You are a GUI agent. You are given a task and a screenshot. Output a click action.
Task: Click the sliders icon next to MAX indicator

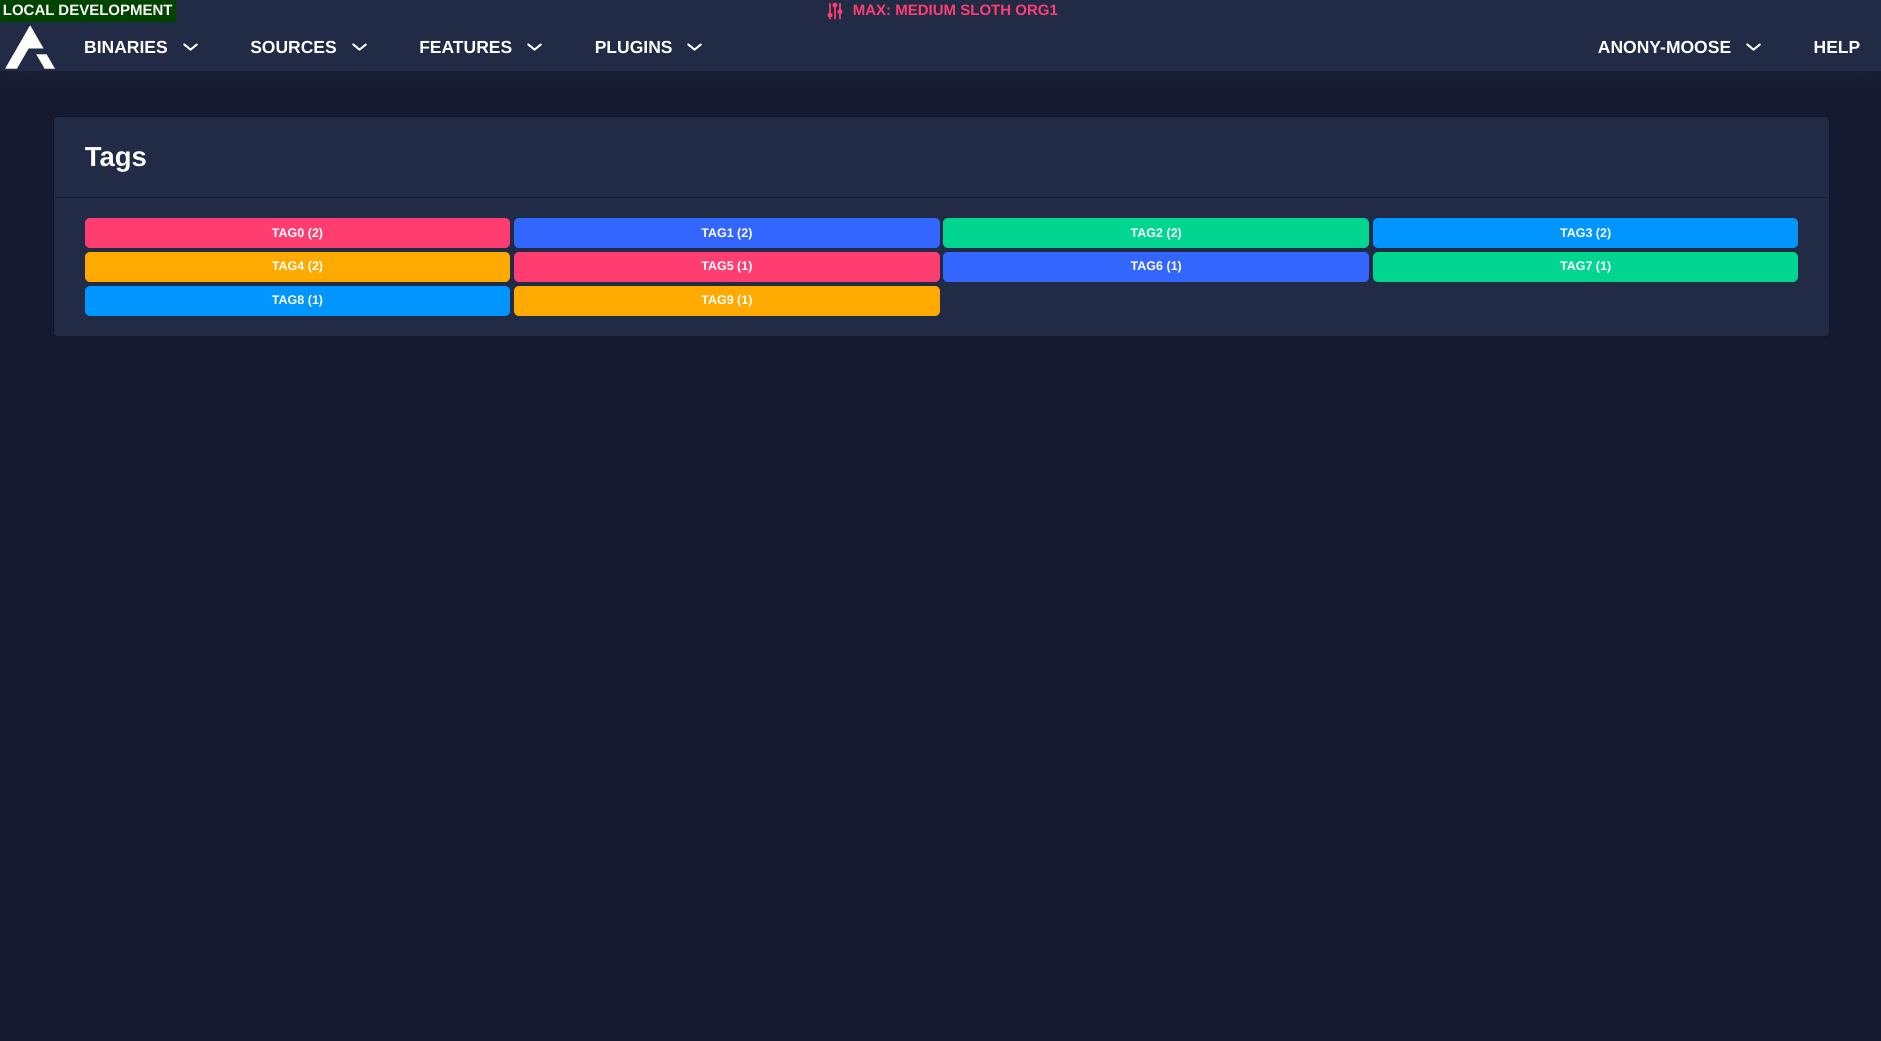pyautogui.click(x=835, y=10)
